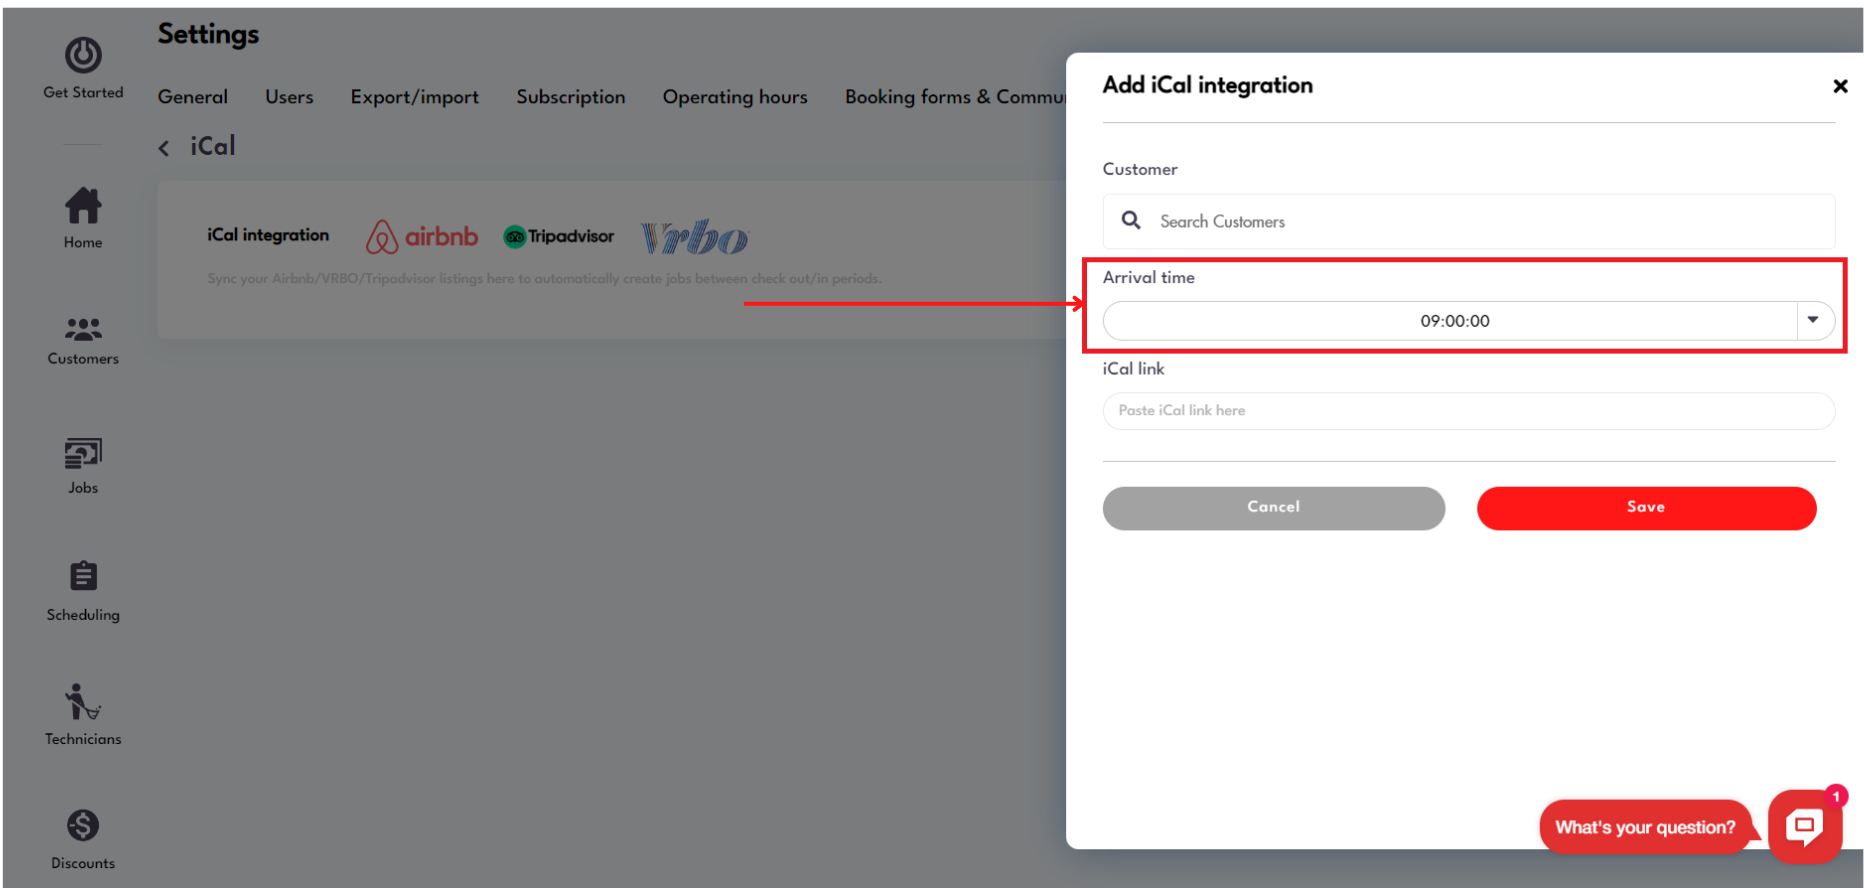Open the Technicians sidebar icon

click(x=83, y=702)
